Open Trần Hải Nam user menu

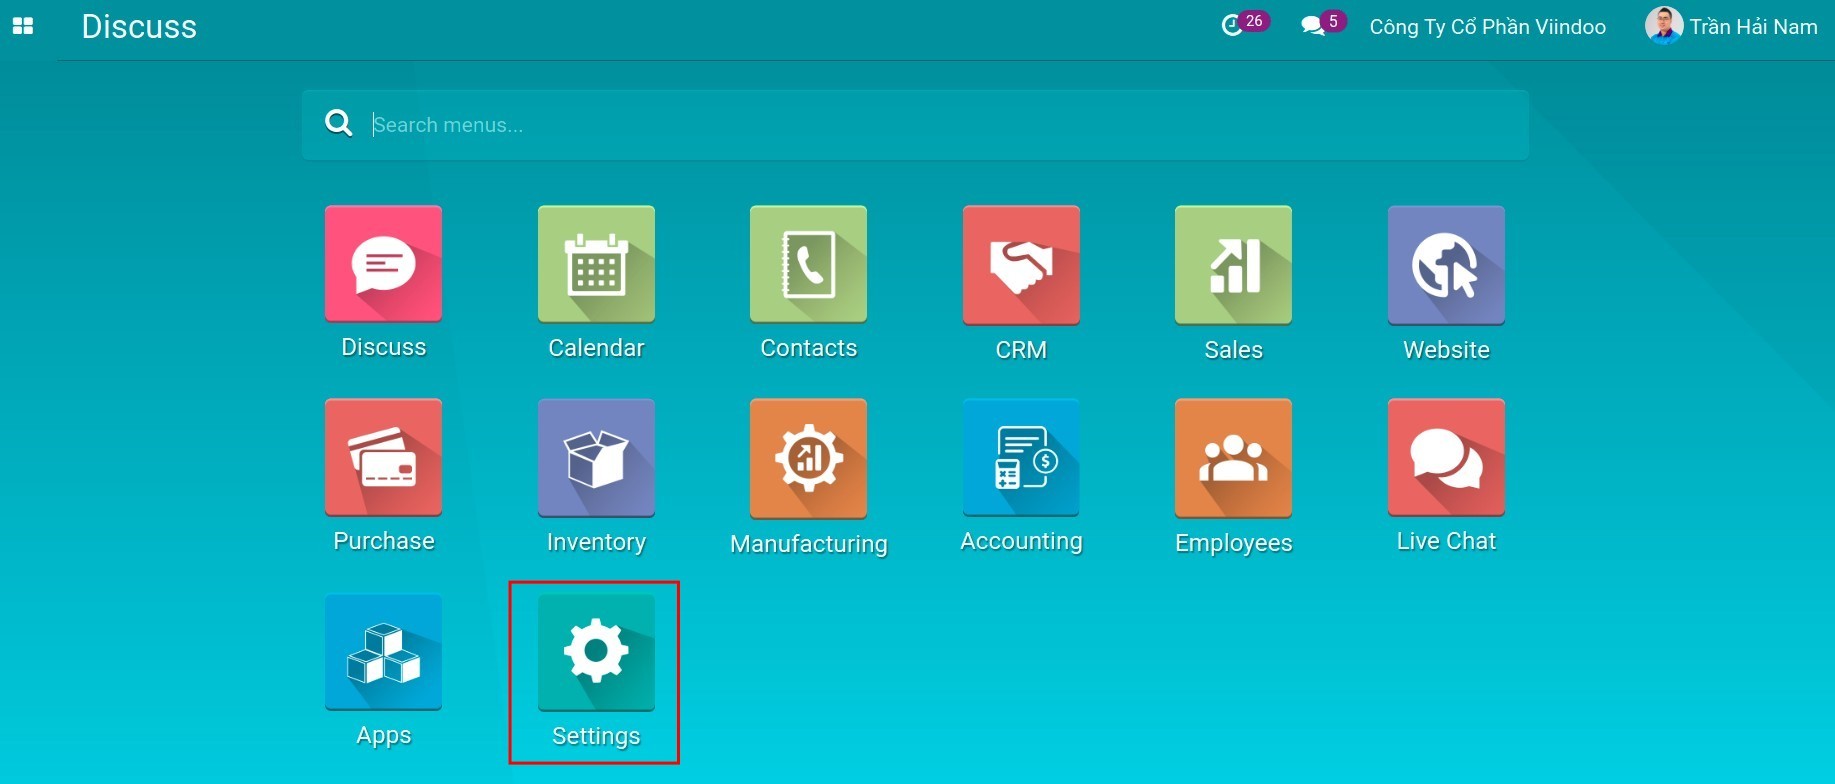[1732, 26]
